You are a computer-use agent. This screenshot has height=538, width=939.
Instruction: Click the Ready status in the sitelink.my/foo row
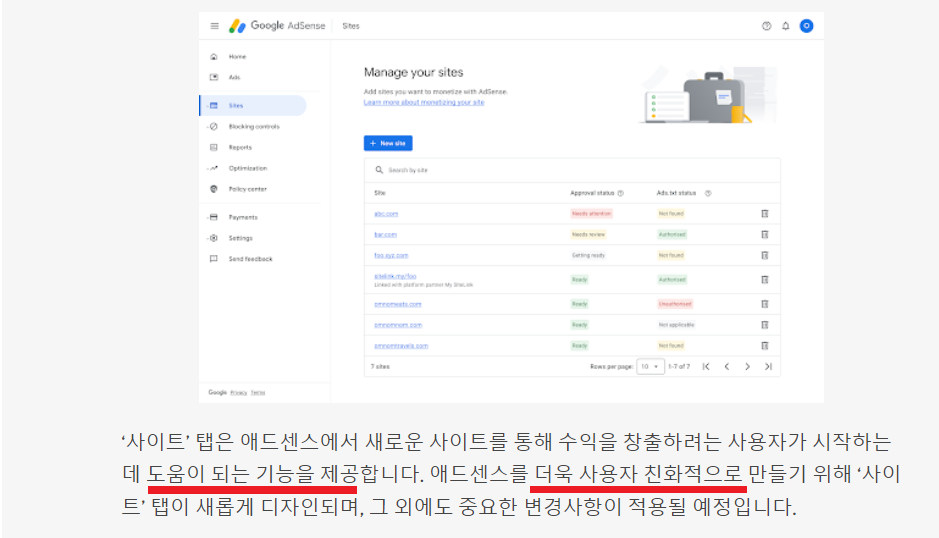[x=580, y=280]
